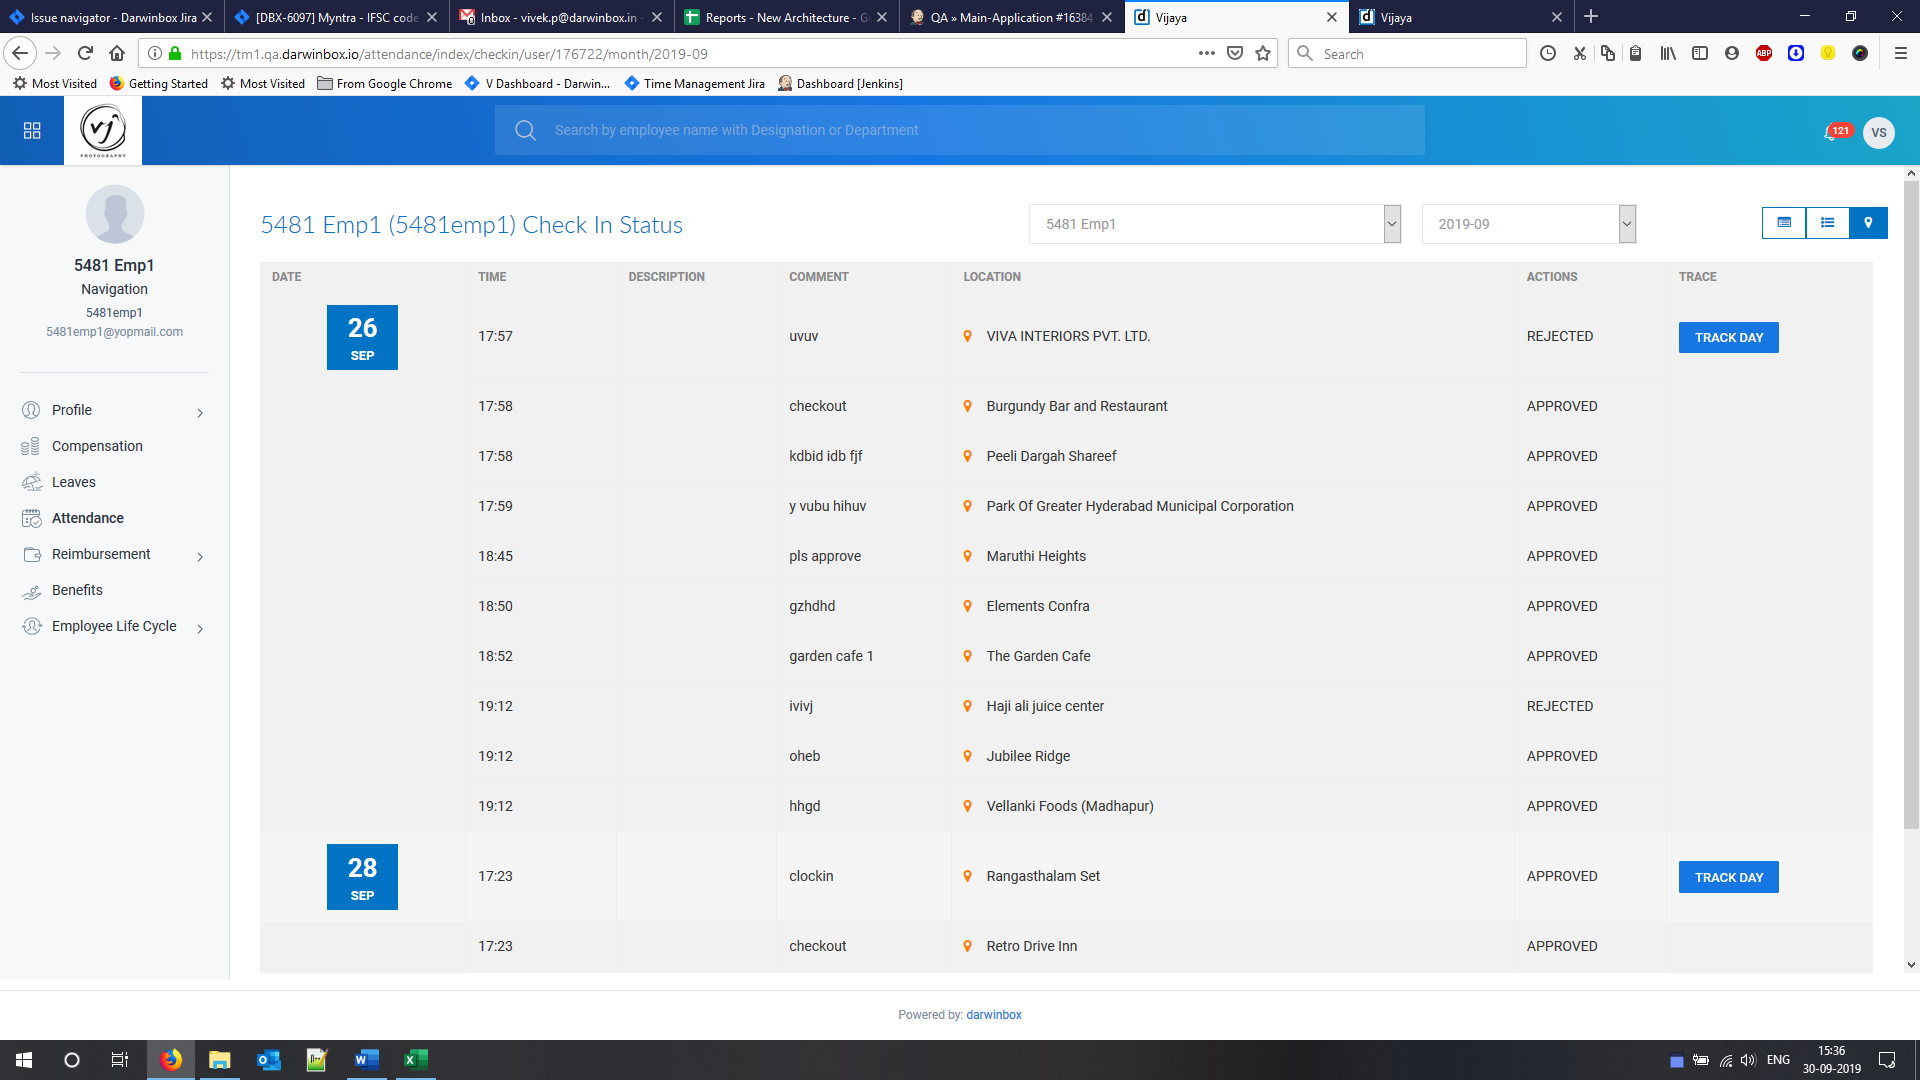Open Attendance from the sidebar
This screenshot has height=1080, width=1920.
(x=87, y=518)
